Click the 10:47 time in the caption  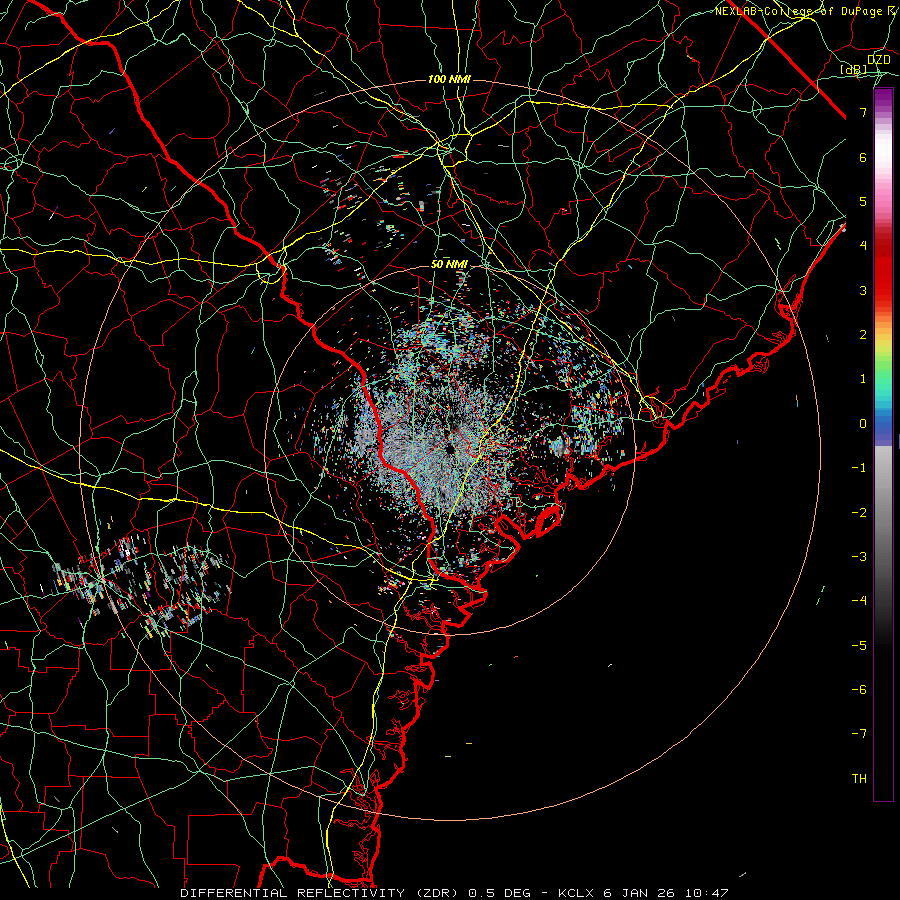[709, 893]
